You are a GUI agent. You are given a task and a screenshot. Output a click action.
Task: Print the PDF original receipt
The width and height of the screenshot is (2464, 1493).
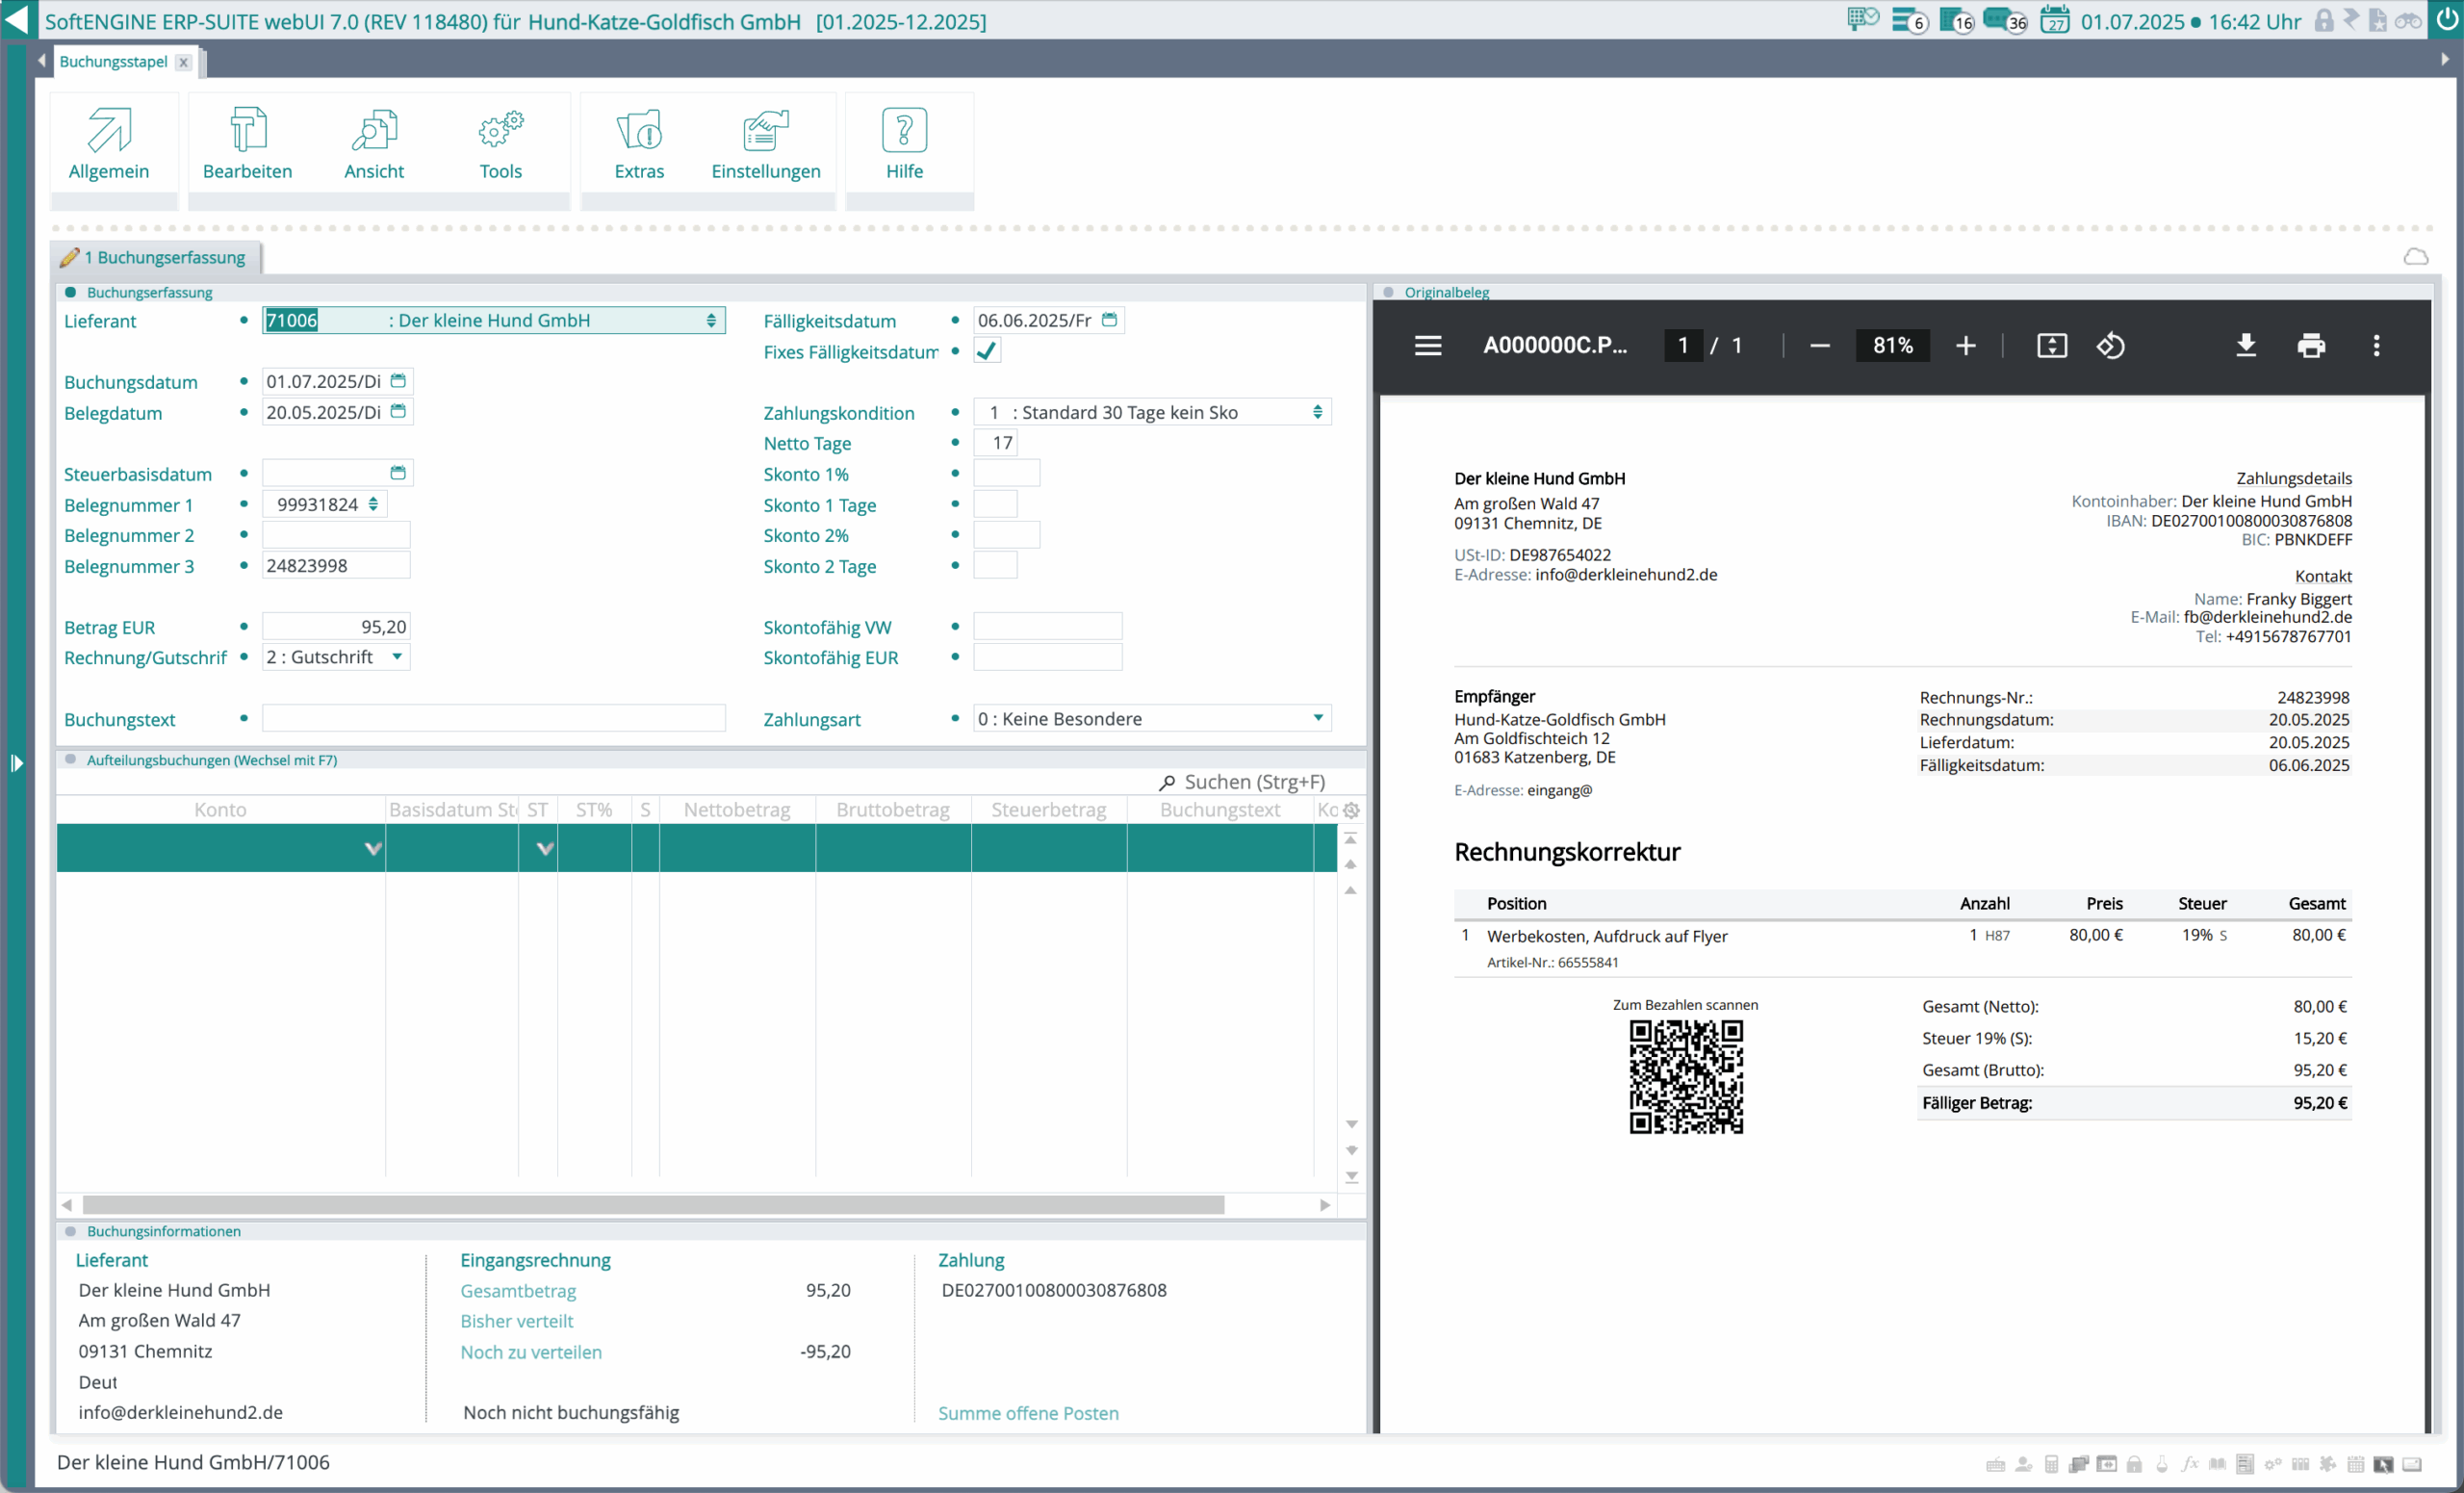[2311, 346]
